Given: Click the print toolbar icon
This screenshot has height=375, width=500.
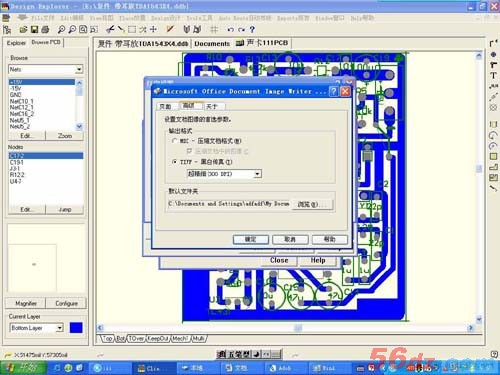Looking at the screenshot, I should pyautogui.click(x=45, y=30).
